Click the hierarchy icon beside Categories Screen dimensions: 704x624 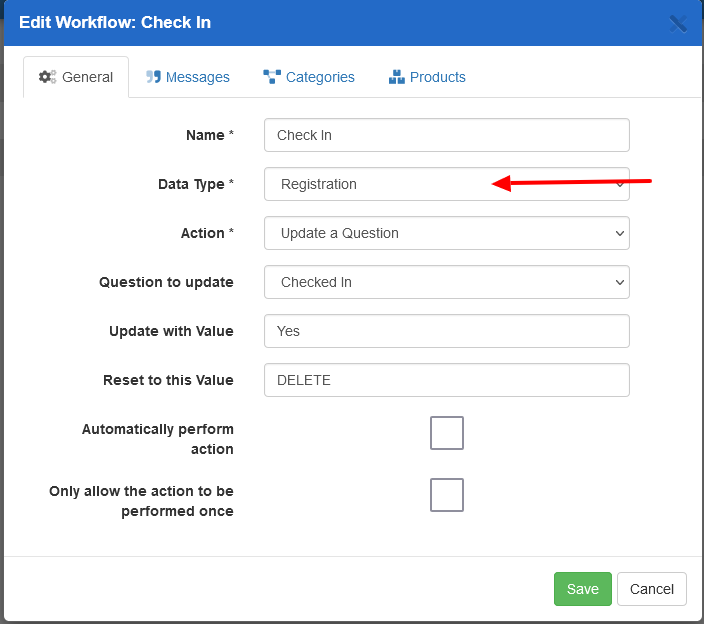click(x=272, y=77)
